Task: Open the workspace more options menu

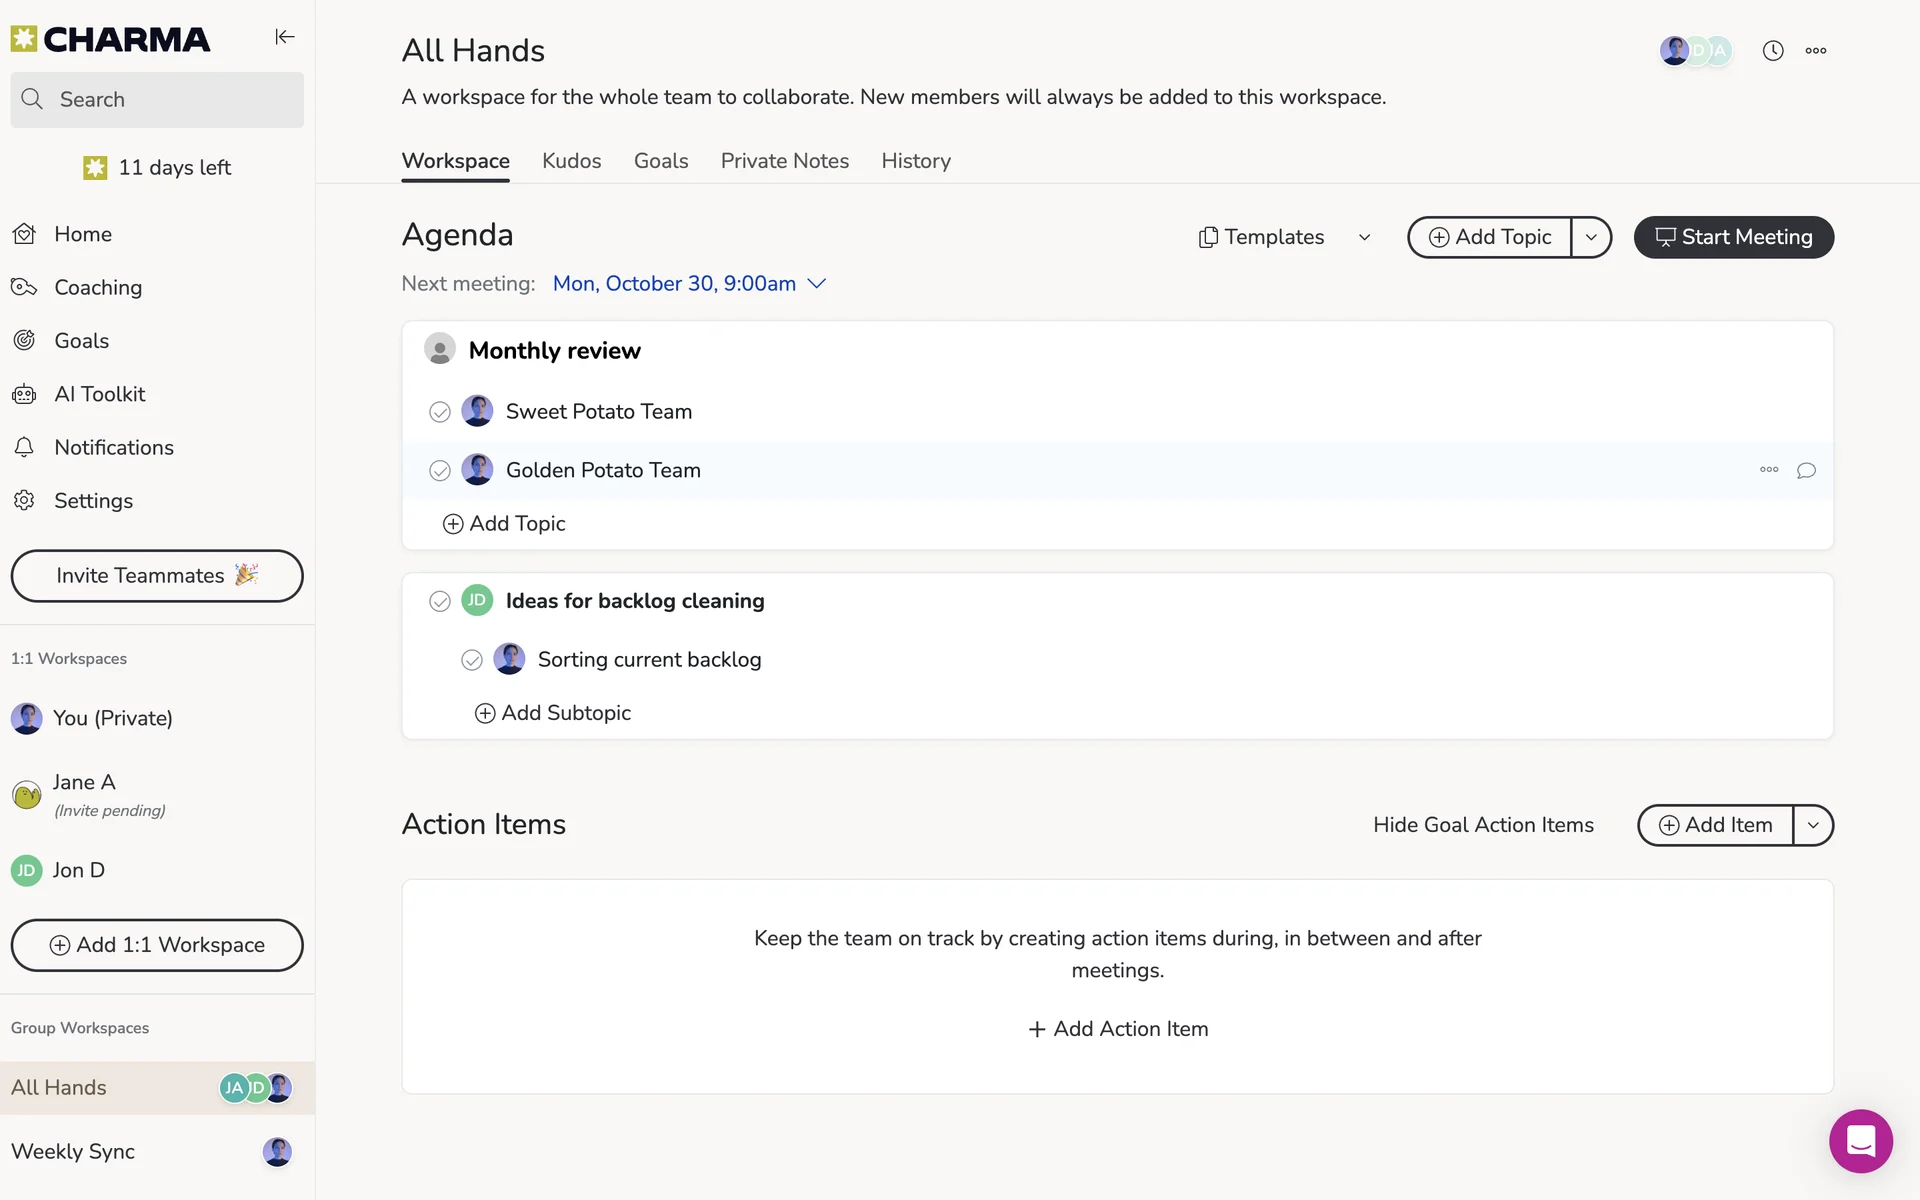Action: click(1815, 51)
